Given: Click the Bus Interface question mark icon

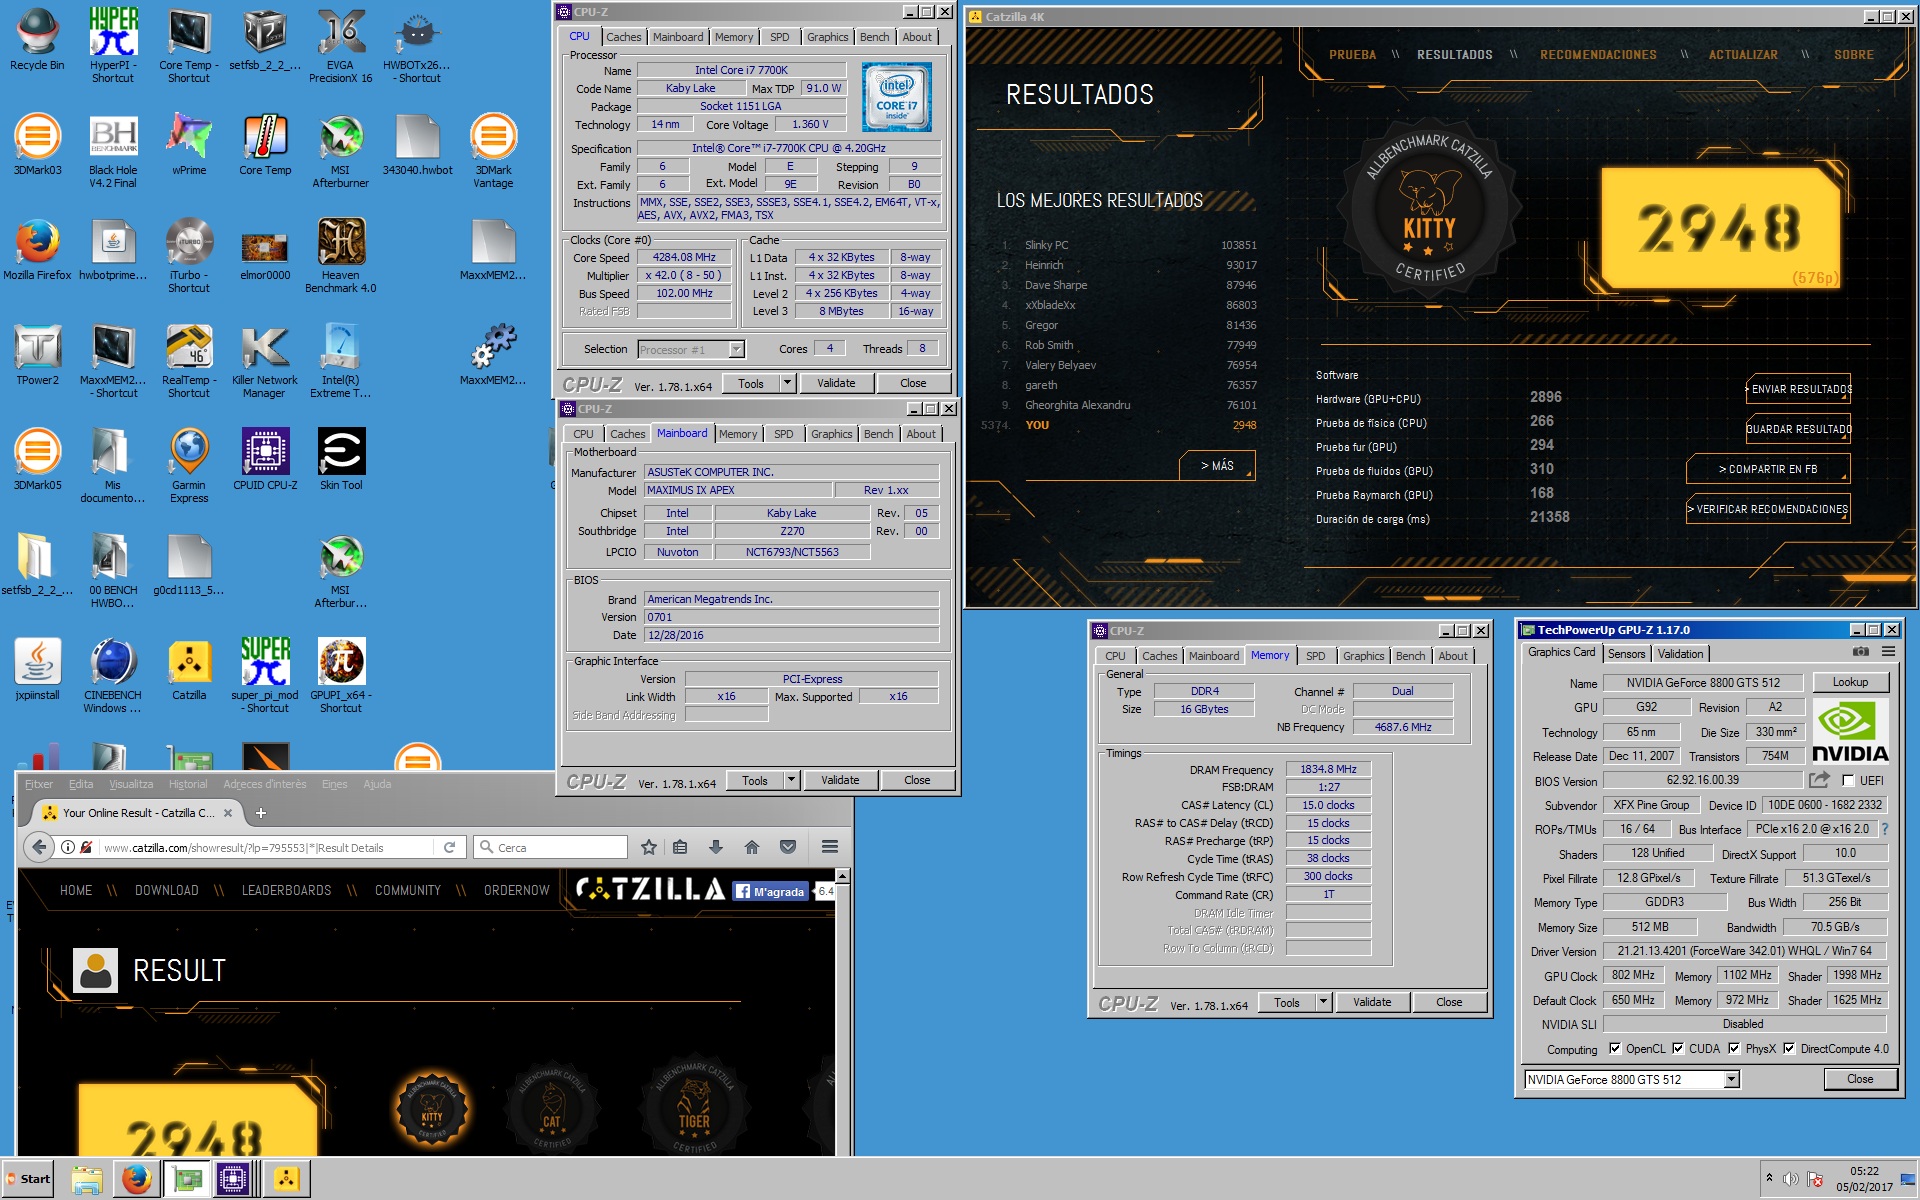Looking at the screenshot, I should click(1884, 829).
